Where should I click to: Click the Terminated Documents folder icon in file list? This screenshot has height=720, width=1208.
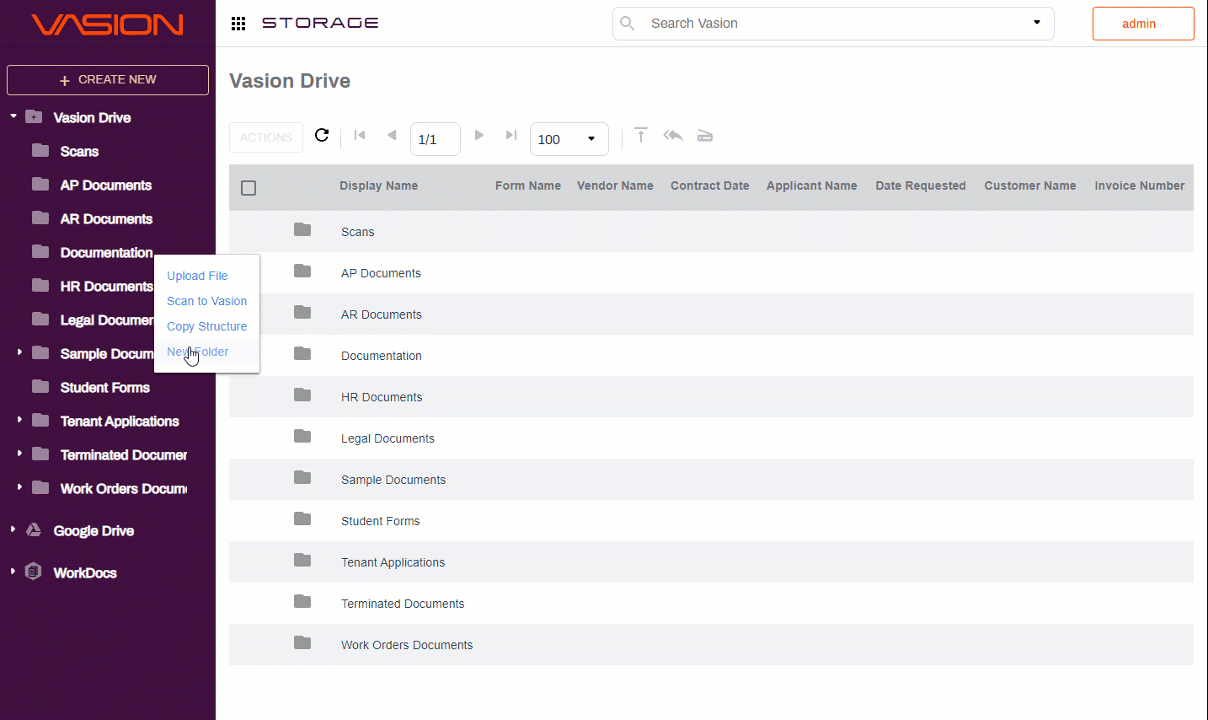302,601
